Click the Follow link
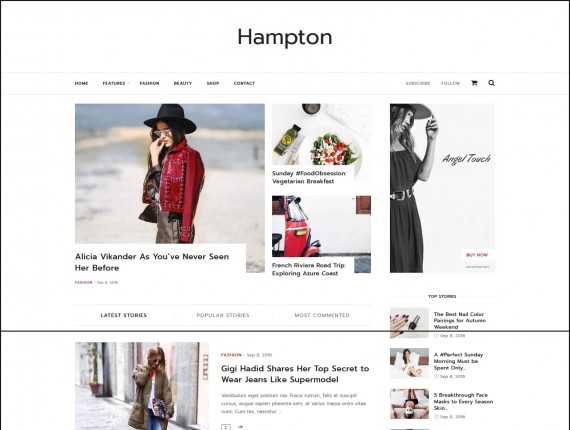Viewport: 570px width, 430px height. click(450, 83)
